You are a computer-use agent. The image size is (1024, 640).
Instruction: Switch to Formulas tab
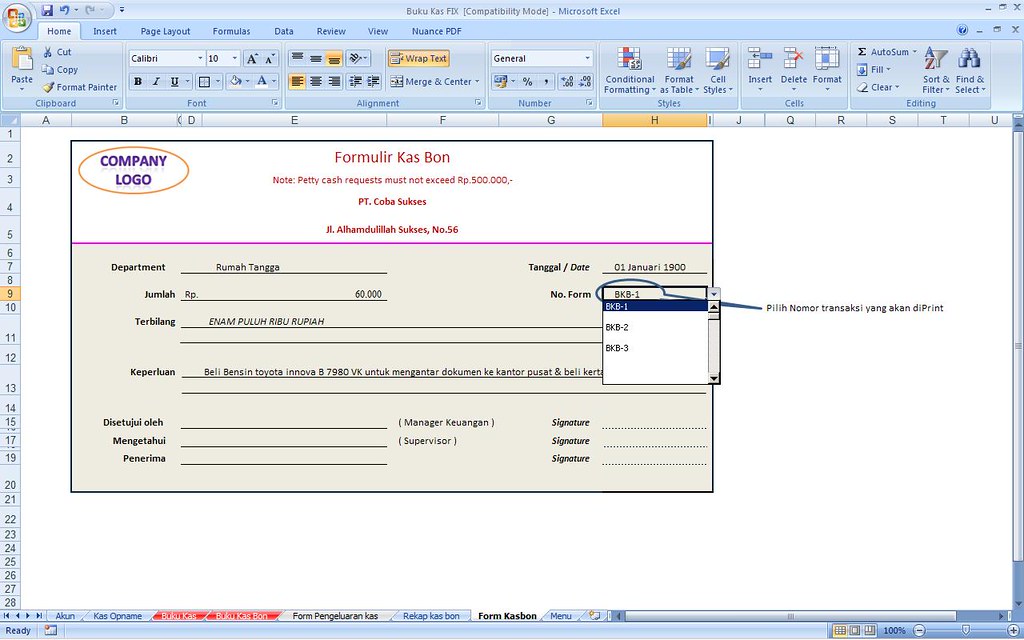coord(231,31)
